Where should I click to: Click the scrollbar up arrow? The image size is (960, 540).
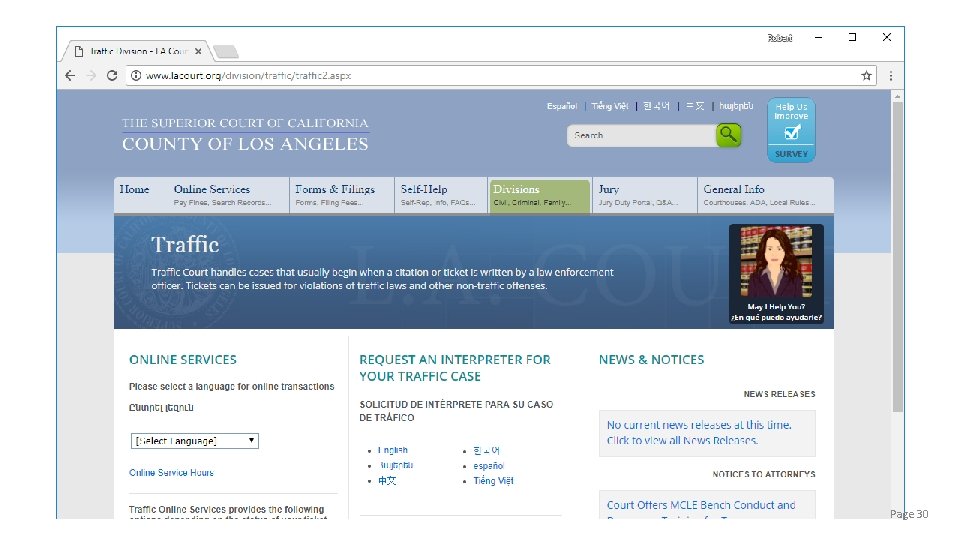[x=898, y=96]
